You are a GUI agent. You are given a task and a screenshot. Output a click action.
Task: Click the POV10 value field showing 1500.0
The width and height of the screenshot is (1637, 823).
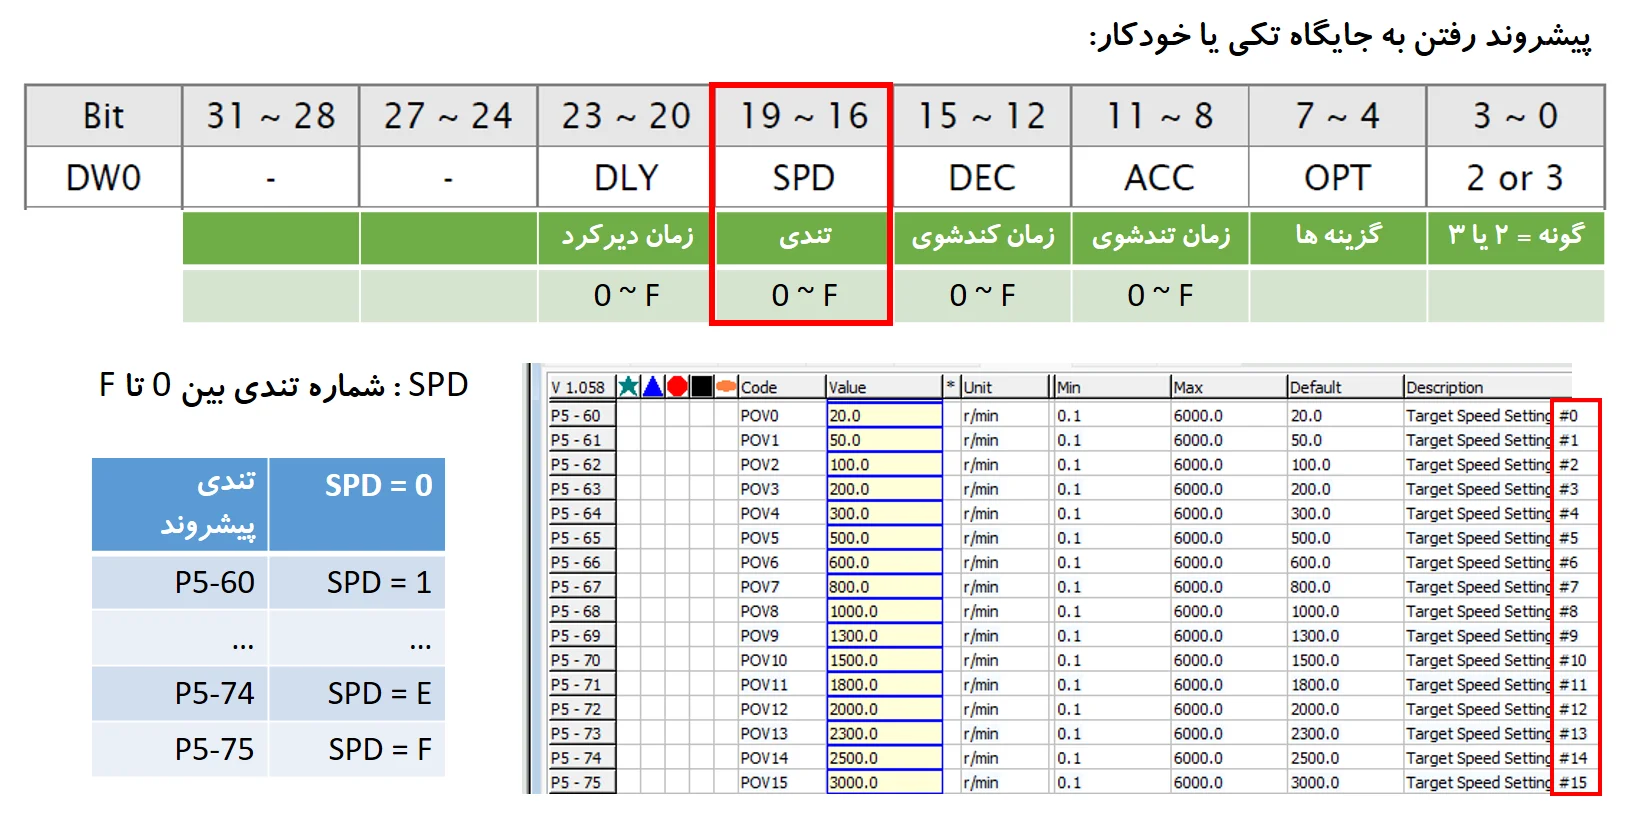point(884,661)
